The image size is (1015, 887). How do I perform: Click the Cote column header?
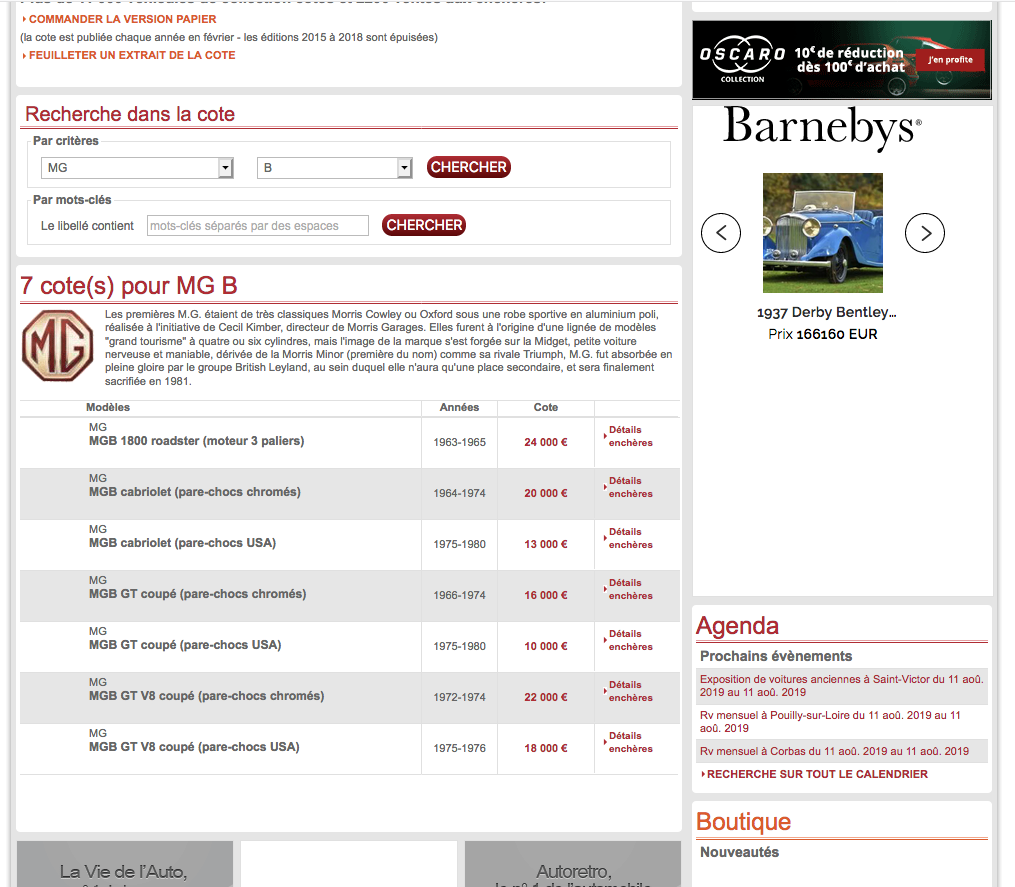[x=546, y=407]
